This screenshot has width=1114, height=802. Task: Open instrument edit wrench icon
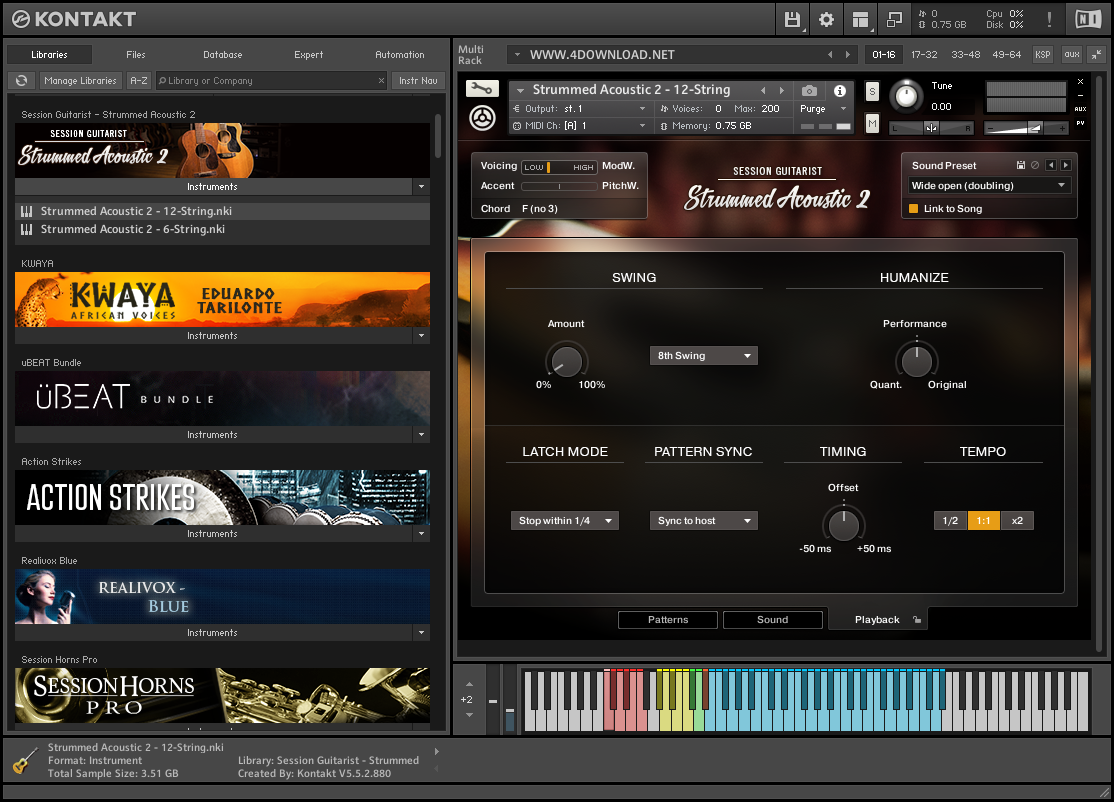(x=482, y=89)
